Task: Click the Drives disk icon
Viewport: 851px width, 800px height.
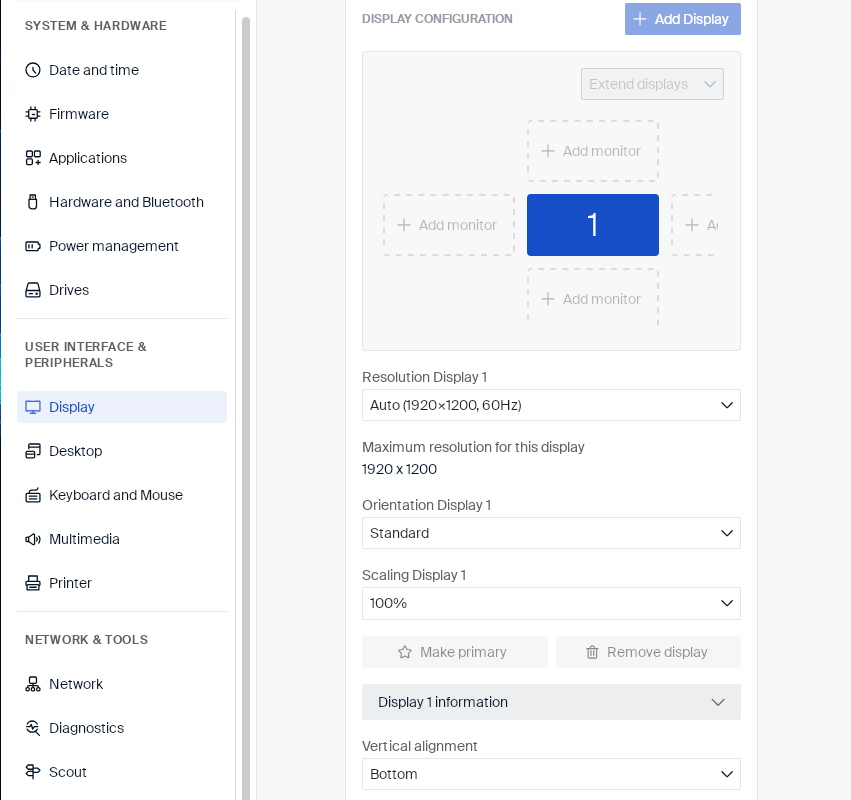Action: [33, 290]
